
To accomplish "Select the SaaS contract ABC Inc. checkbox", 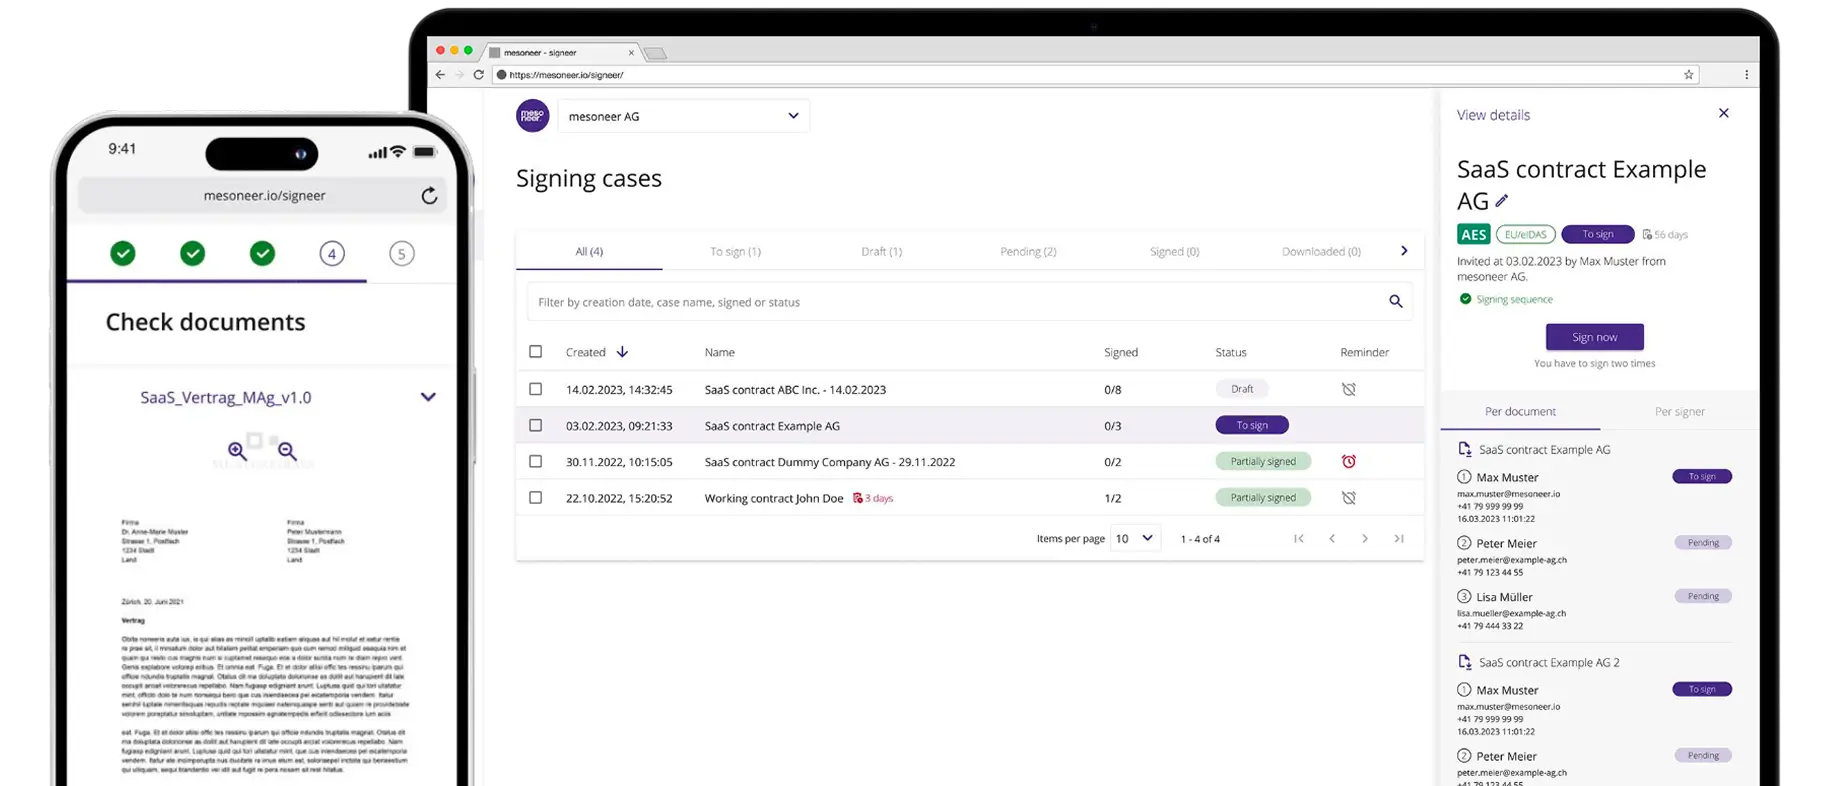I will (536, 389).
